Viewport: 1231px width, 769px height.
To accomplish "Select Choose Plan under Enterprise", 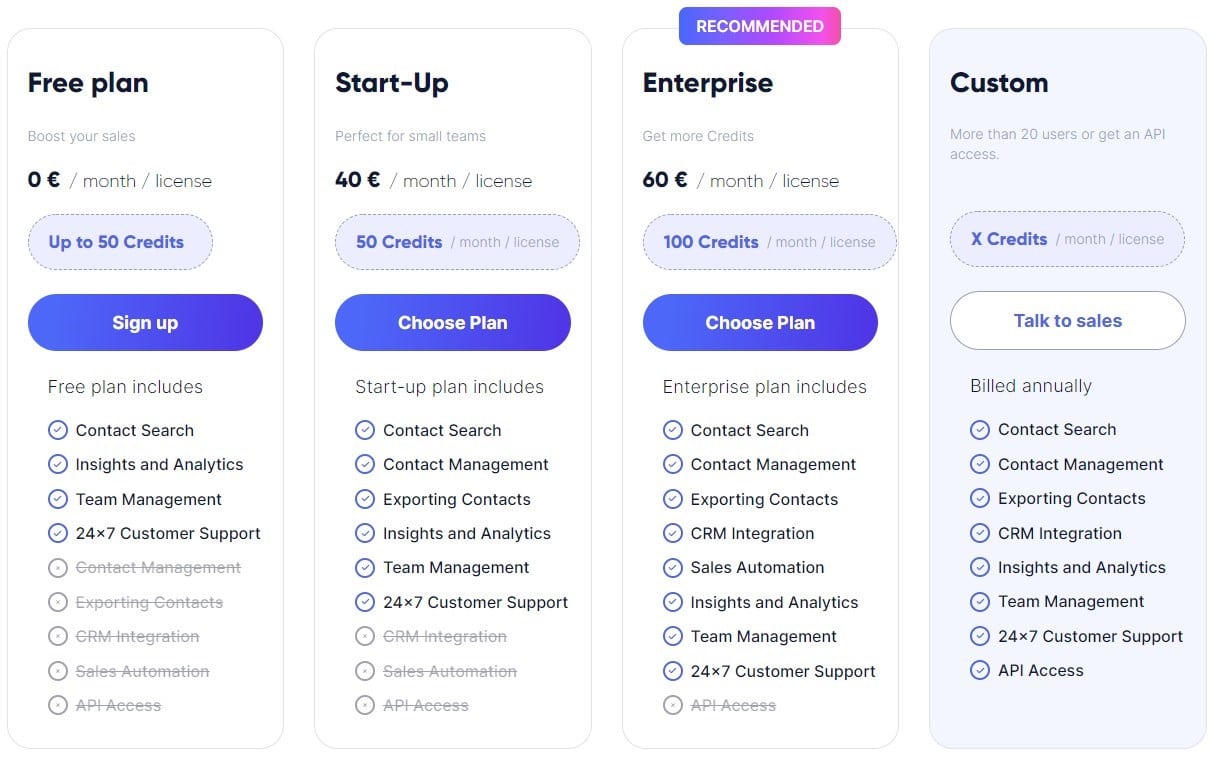I will point(760,322).
